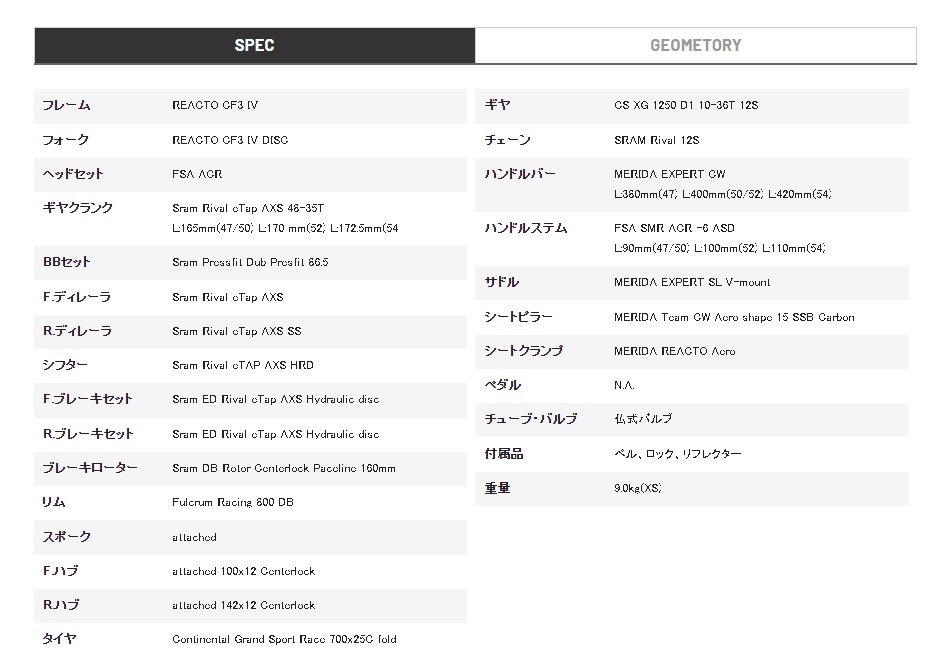Screen dimensions: 945x663
Task: Click the ペダル label
Action: (x=503, y=385)
